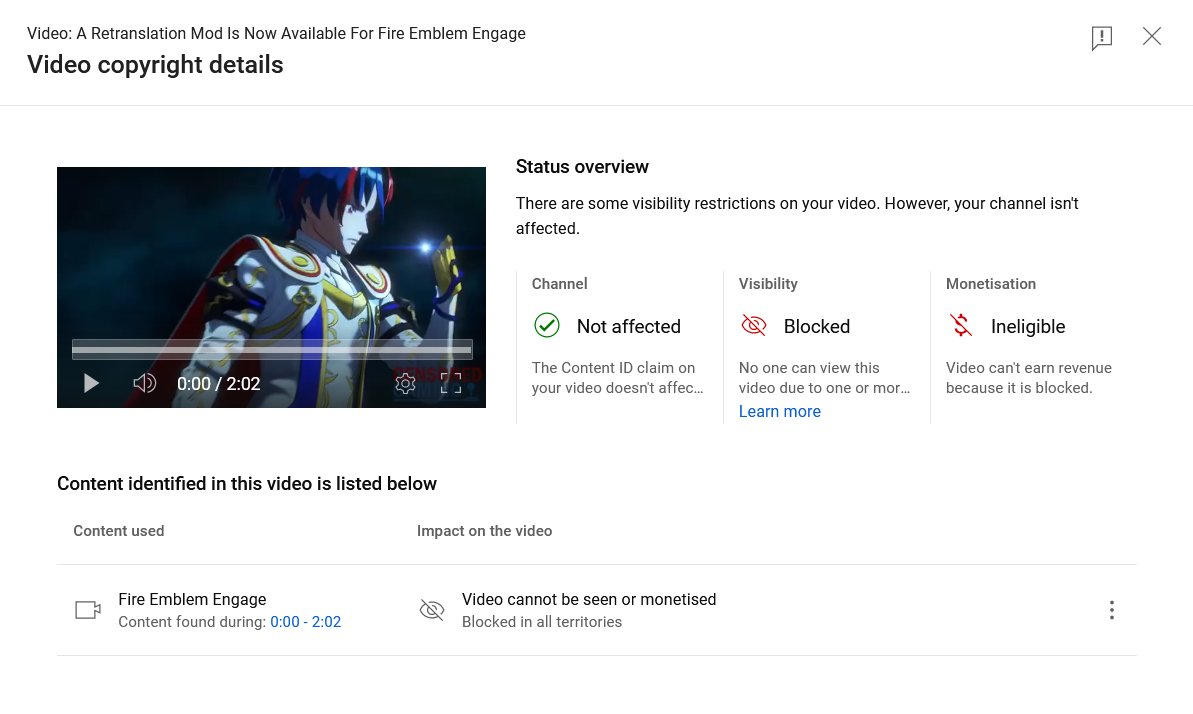Viewport: 1193px width, 714px height.
Task: Mute the video preview volume
Action: pyautogui.click(x=145, y=383)
